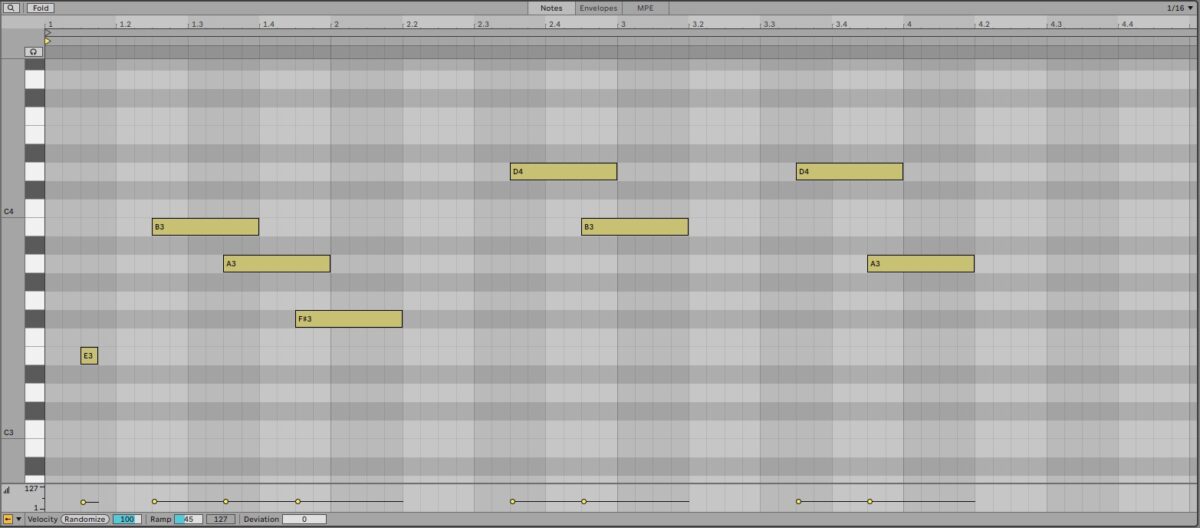1200x528 pixels.
Task: Click the Ramp start value field 45
Action: [x=188, y=519]
